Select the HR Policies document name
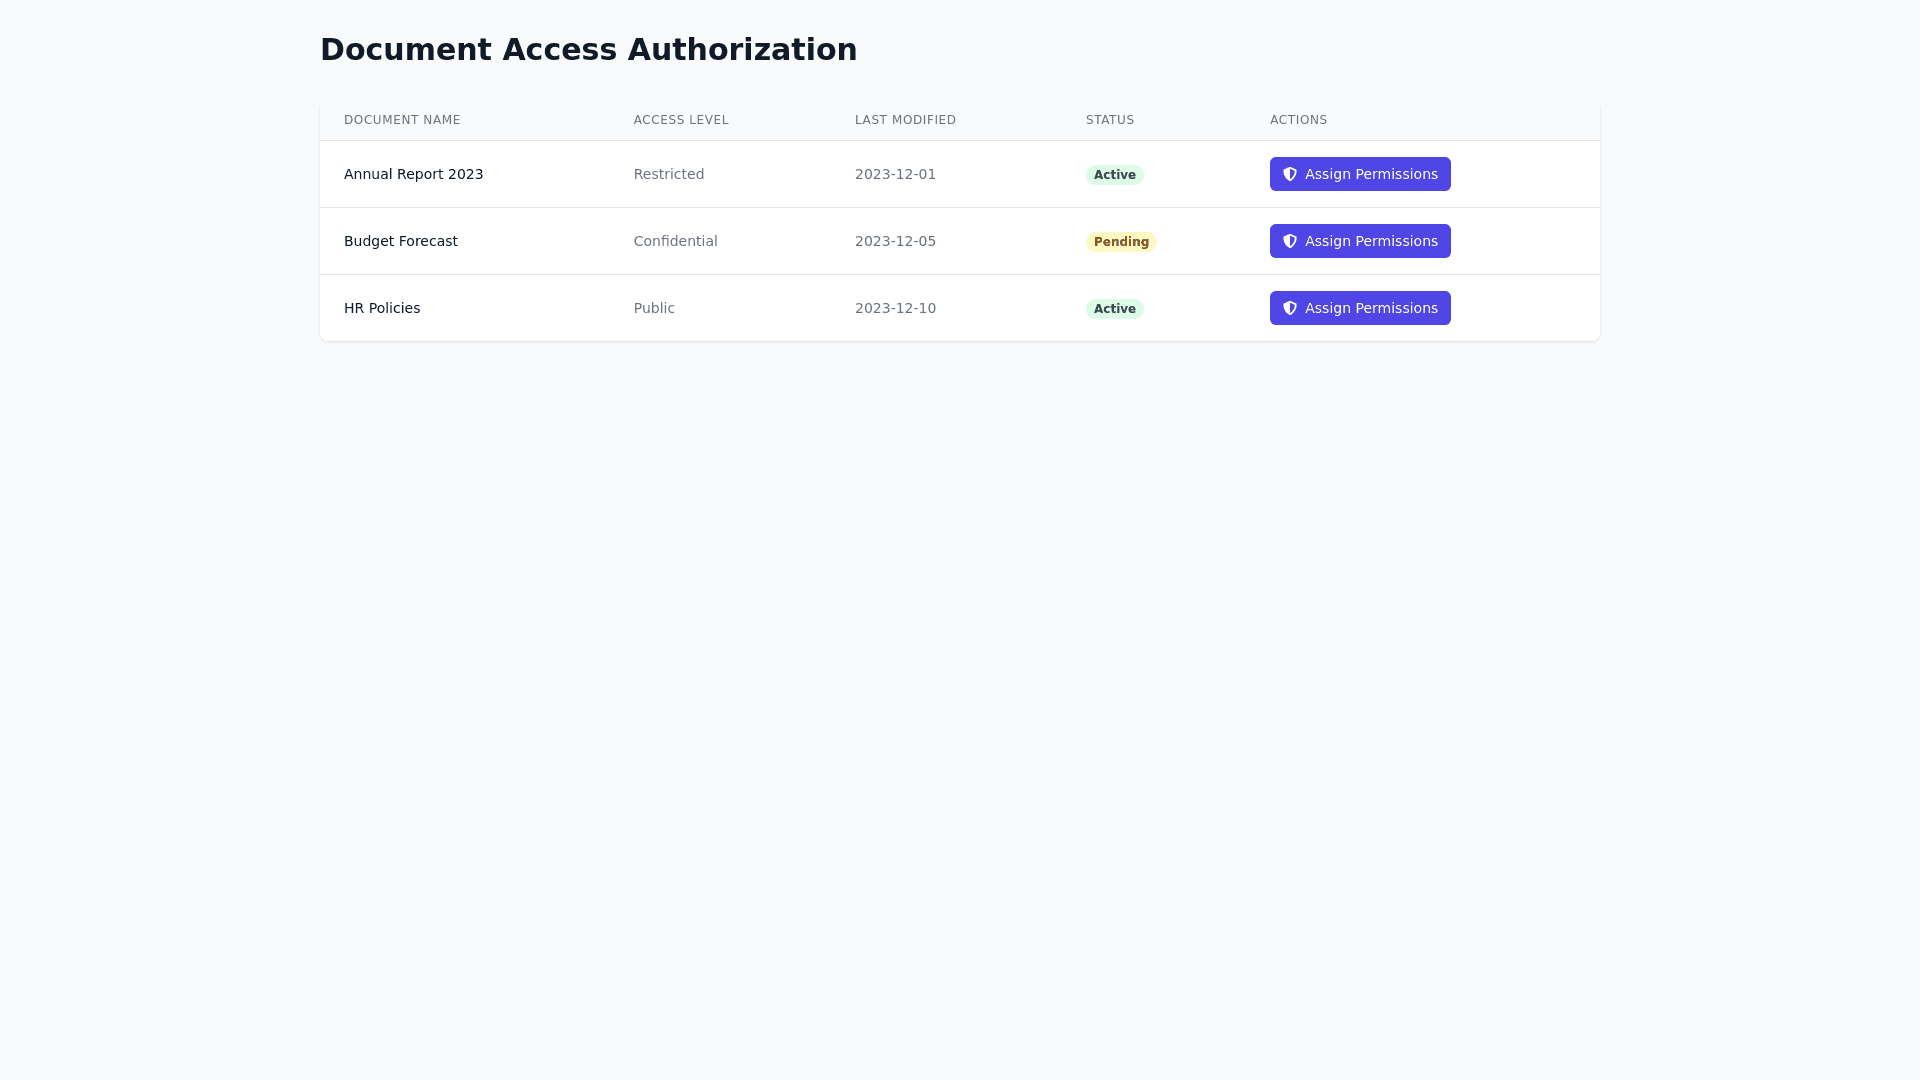 (x=382, y=308)
